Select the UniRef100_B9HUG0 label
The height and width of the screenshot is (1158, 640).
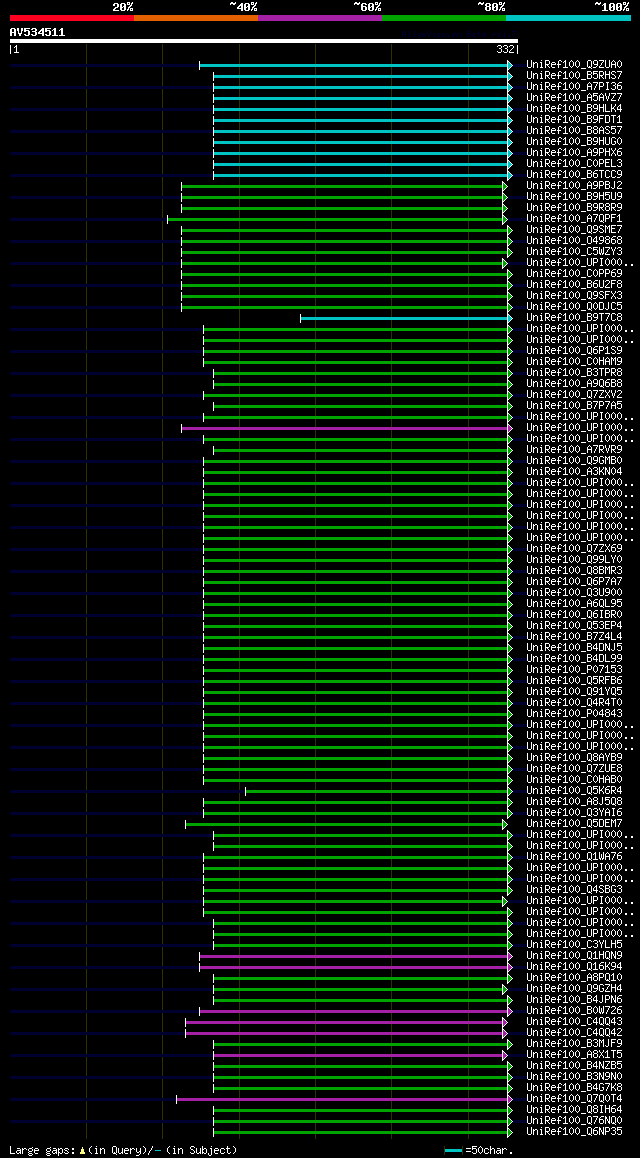574,142
